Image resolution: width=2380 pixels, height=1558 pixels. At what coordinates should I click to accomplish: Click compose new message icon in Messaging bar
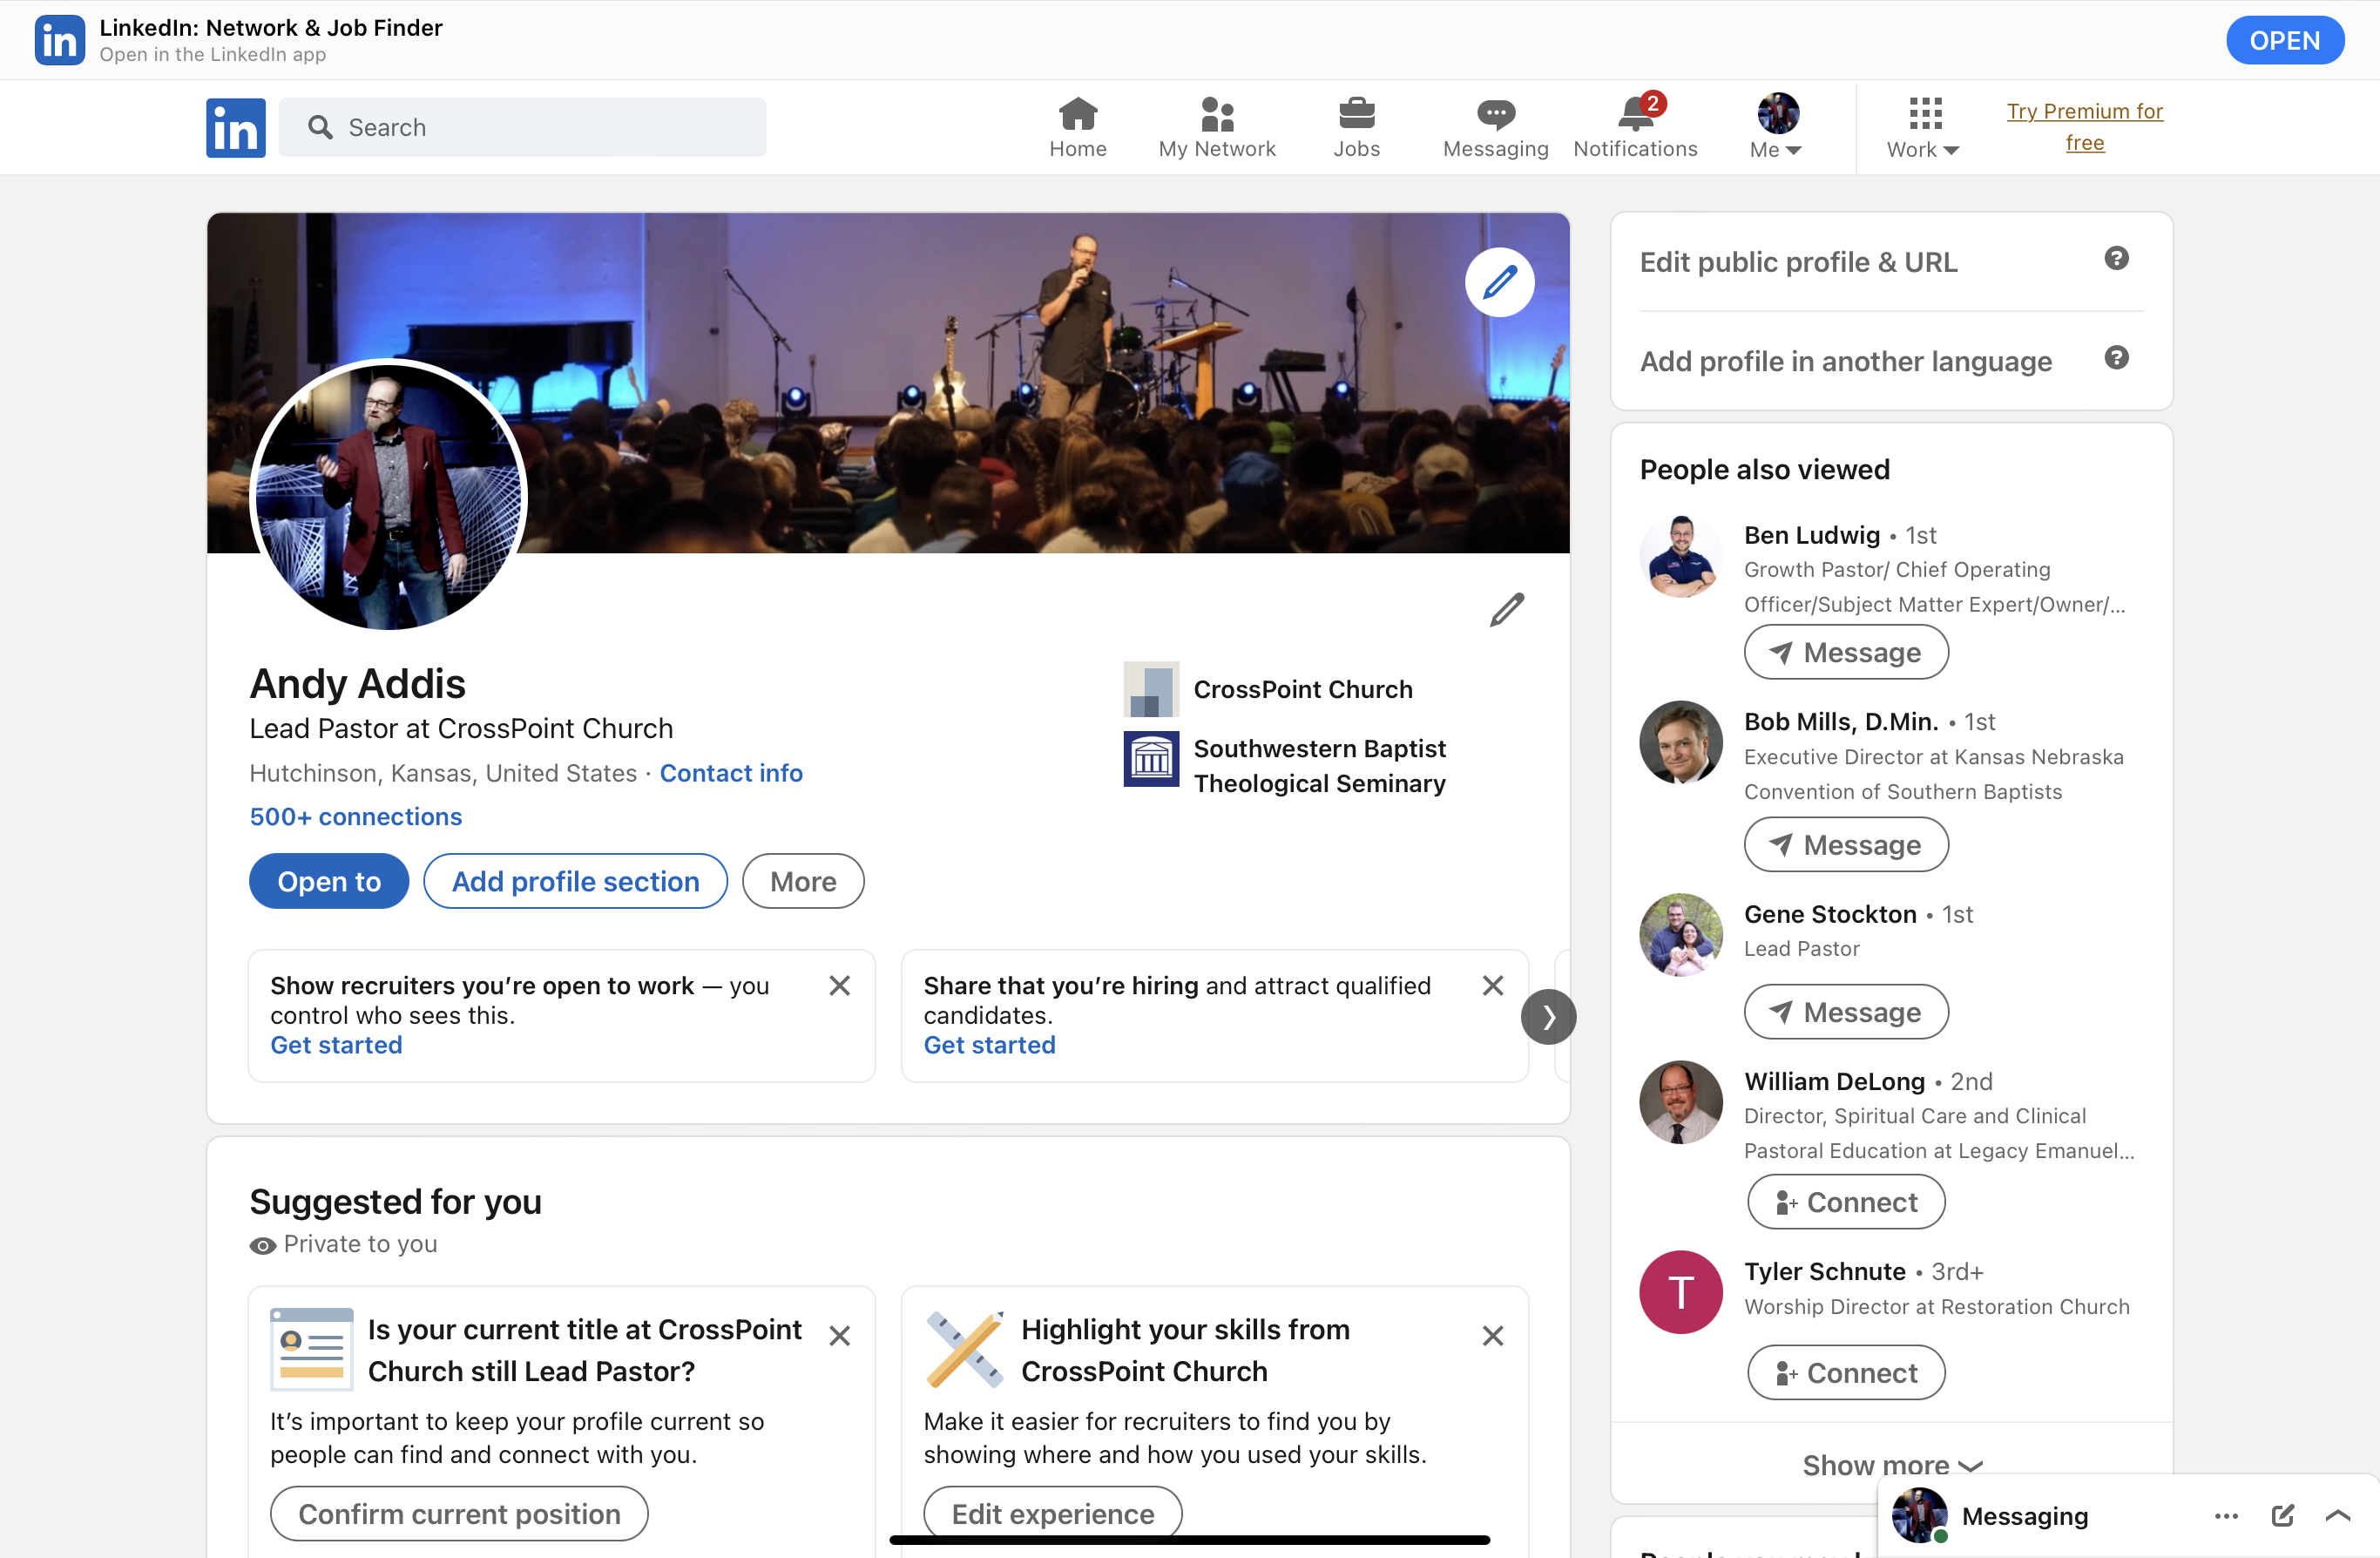2282,1515
